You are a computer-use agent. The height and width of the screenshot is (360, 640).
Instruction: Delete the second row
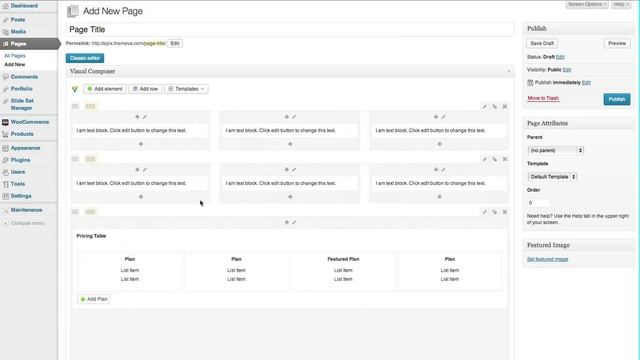click(x=505, y=159)
